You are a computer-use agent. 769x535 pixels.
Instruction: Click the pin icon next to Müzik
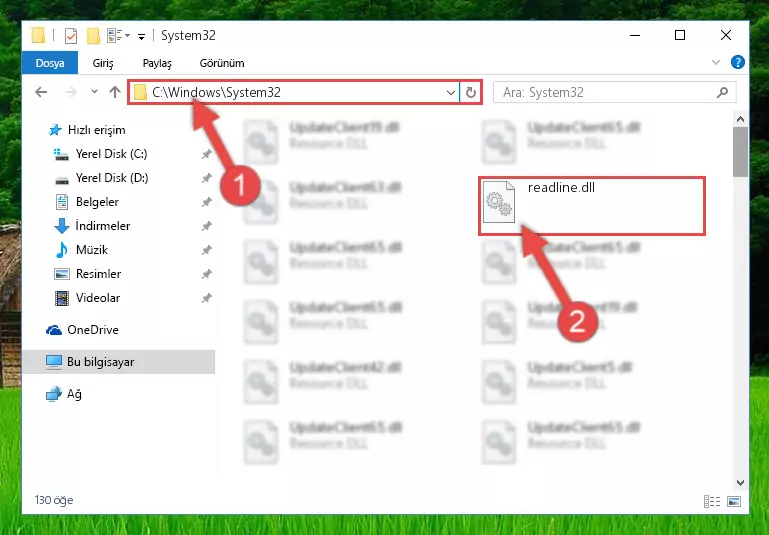[x=206, y=250]
